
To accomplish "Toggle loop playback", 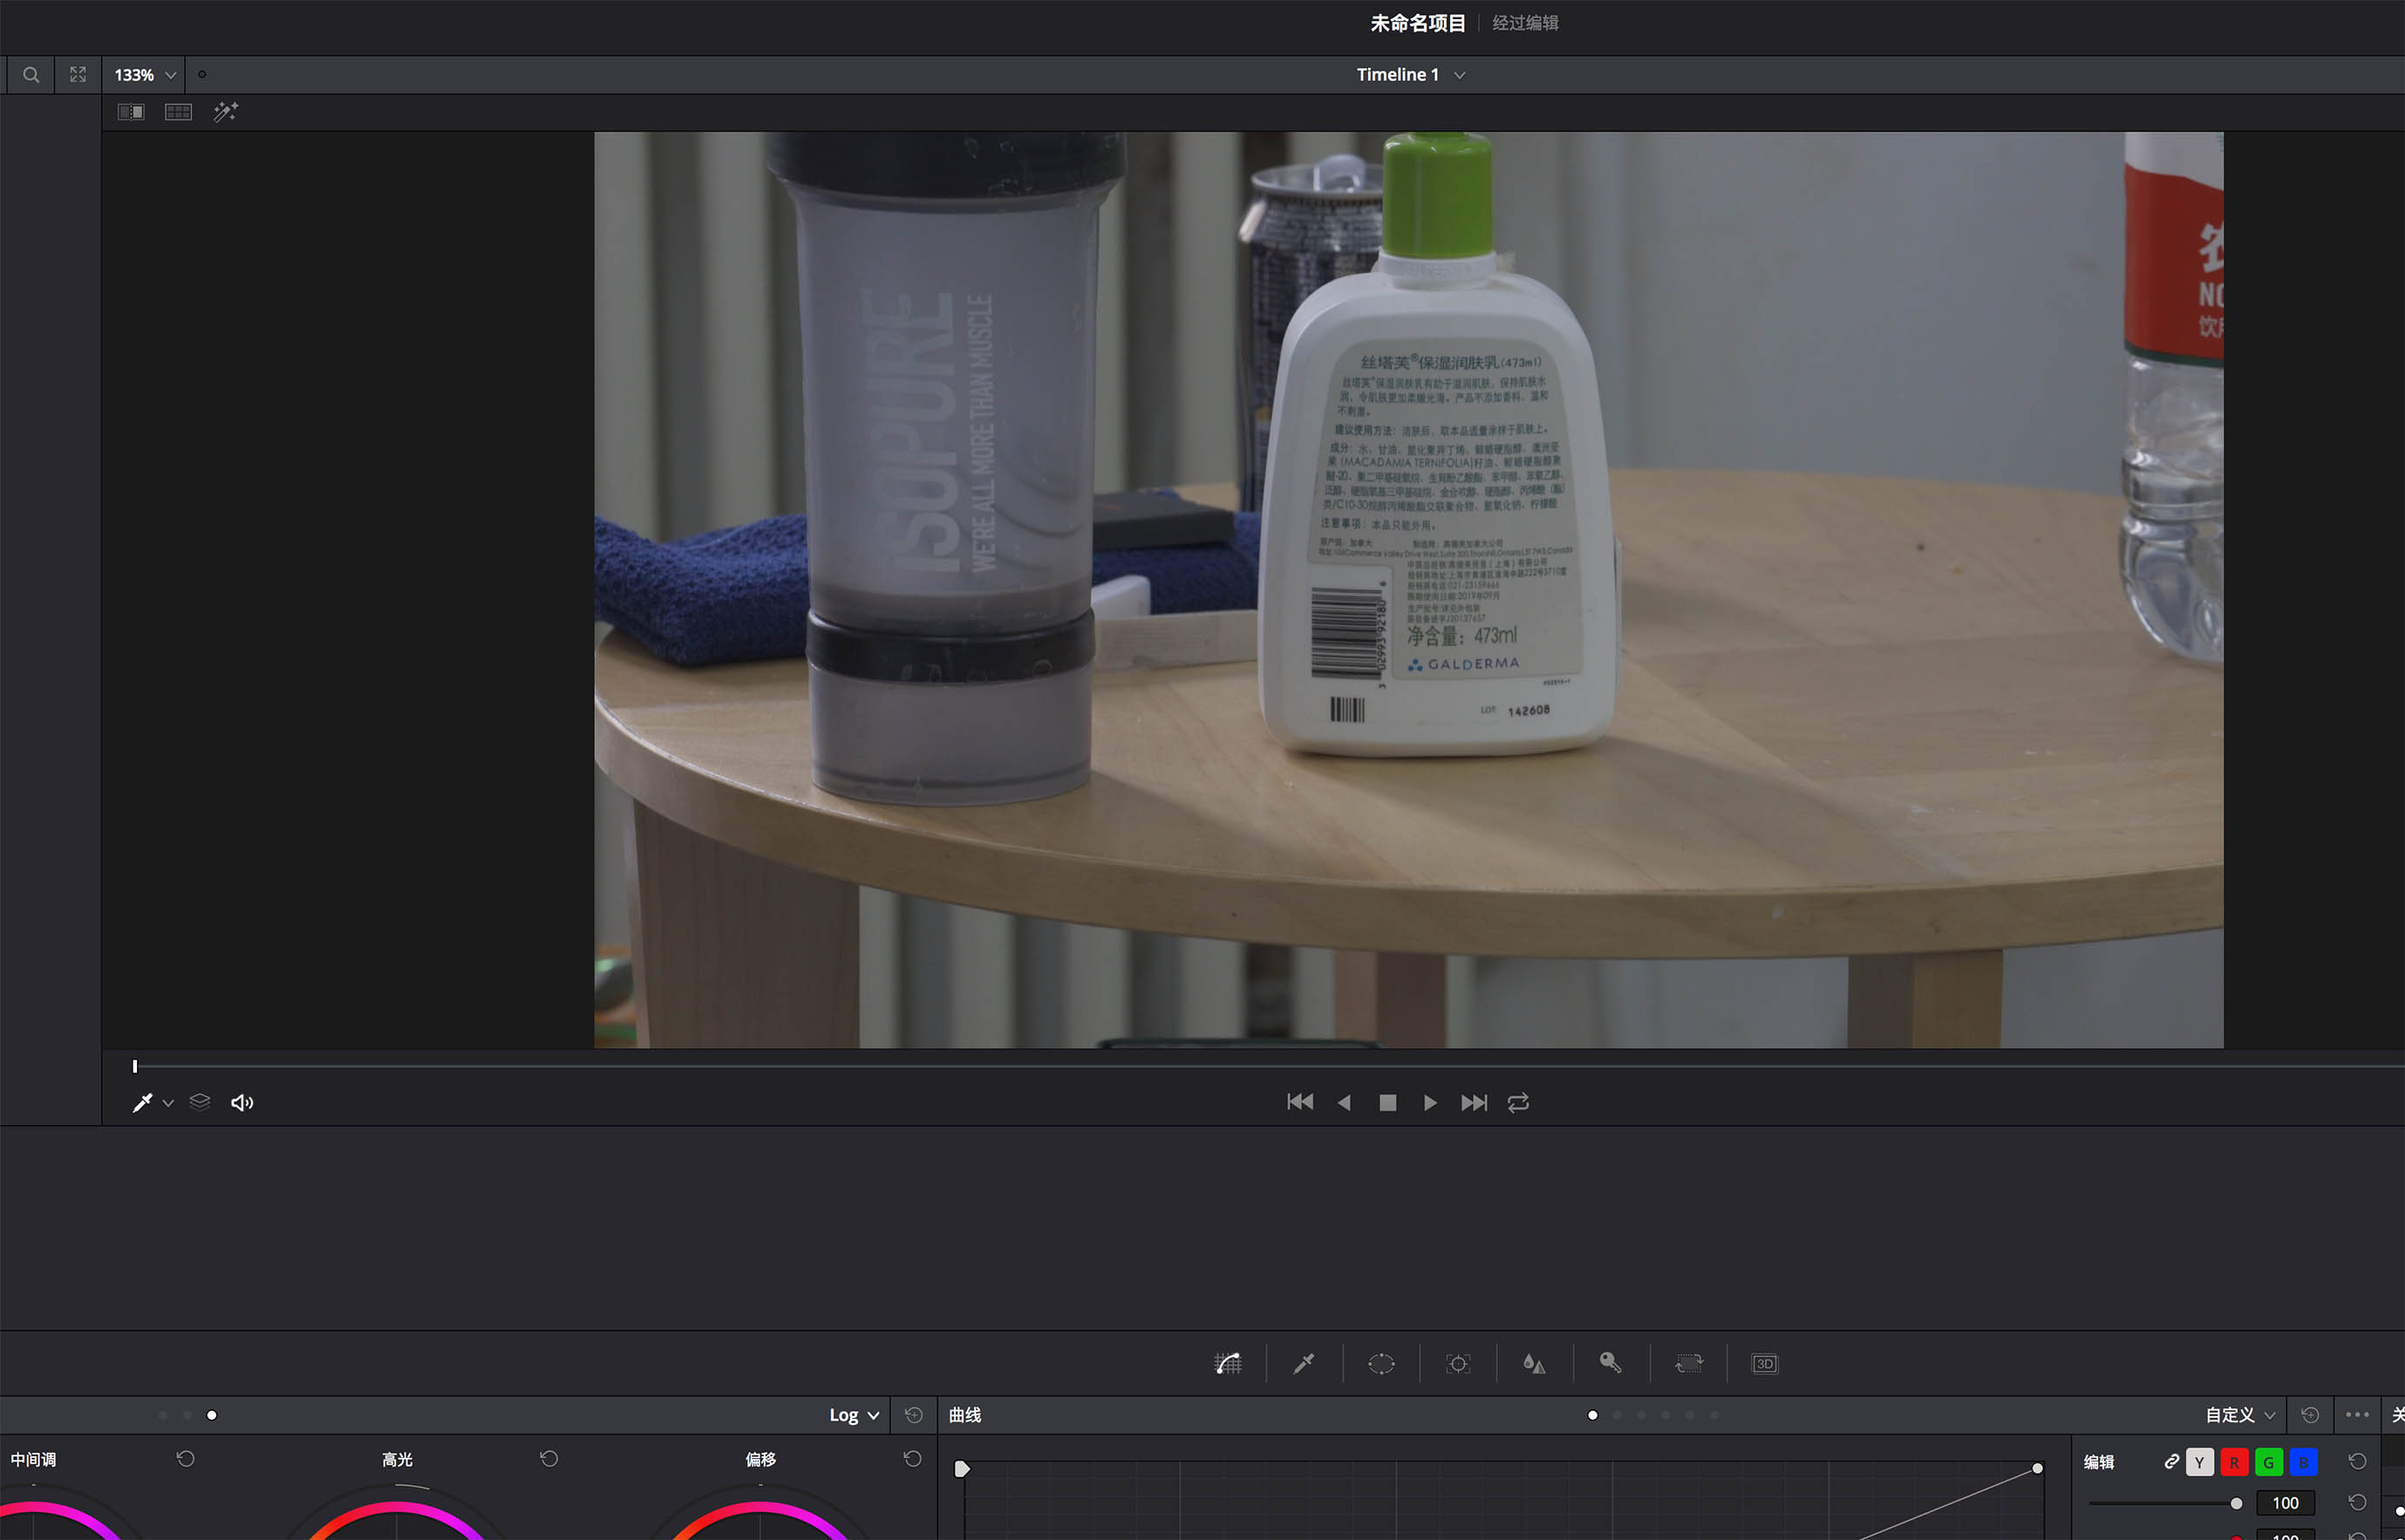I will coord(1518,1102).
